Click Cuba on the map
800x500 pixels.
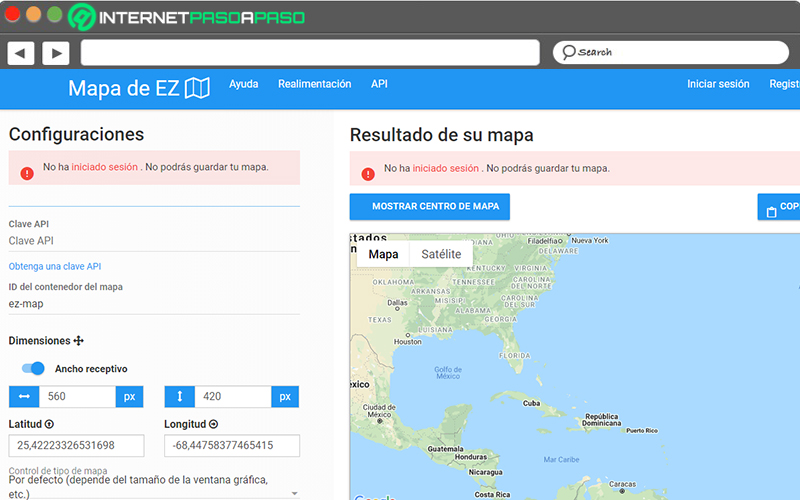[531, 403]
